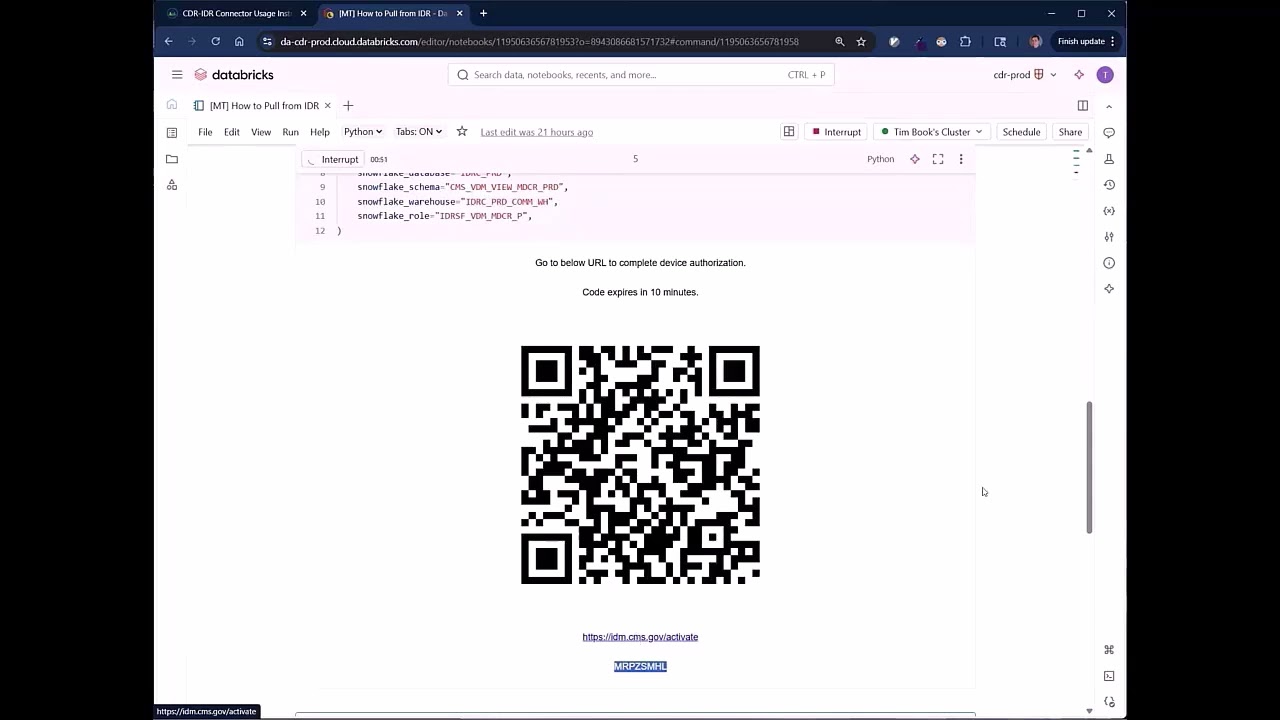Open the home icon beside notebook tab
This screenshot has width=1280, height=720.
pyautogui.click(x=172, y=105)
